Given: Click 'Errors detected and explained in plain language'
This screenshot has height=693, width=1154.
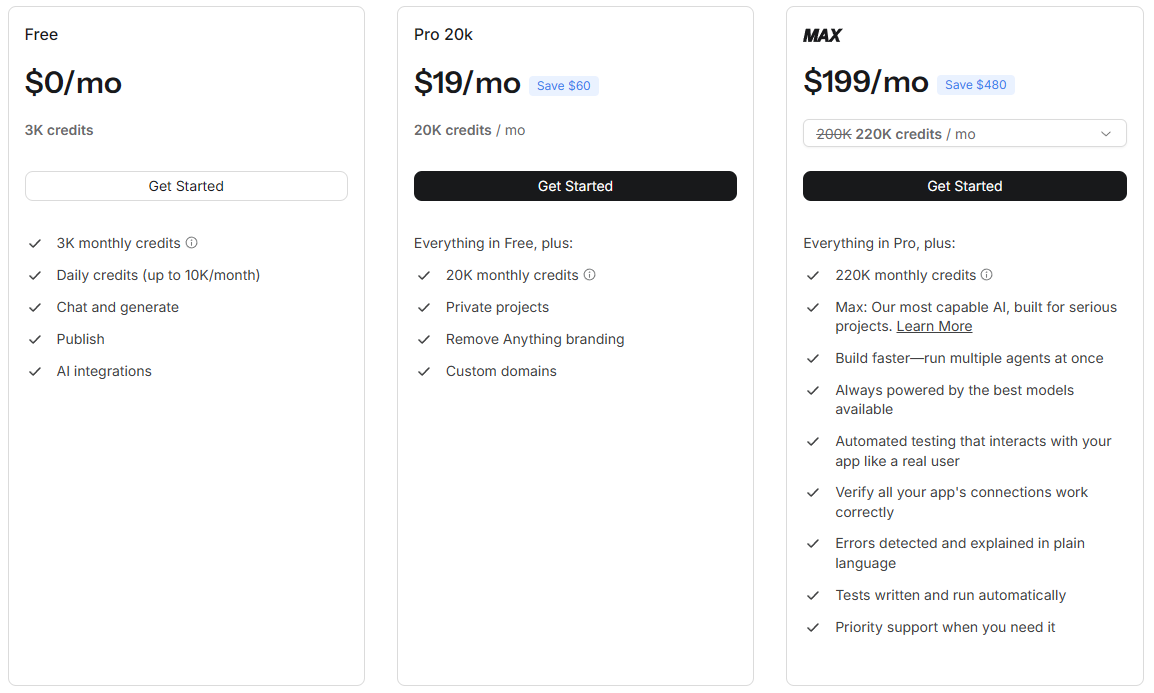Looking at the screenshot, I should [x=960, y=552].
